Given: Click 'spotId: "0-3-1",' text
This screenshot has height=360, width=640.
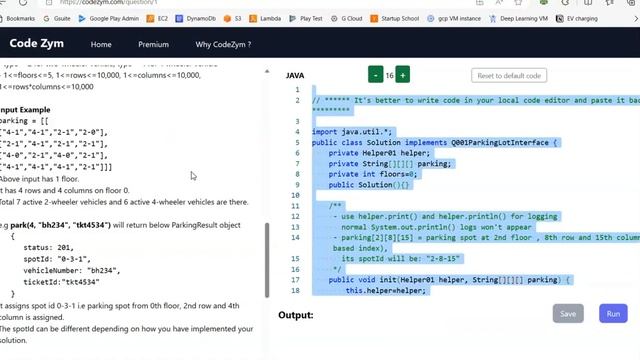Looking at the screenshot, I should 57,259.
